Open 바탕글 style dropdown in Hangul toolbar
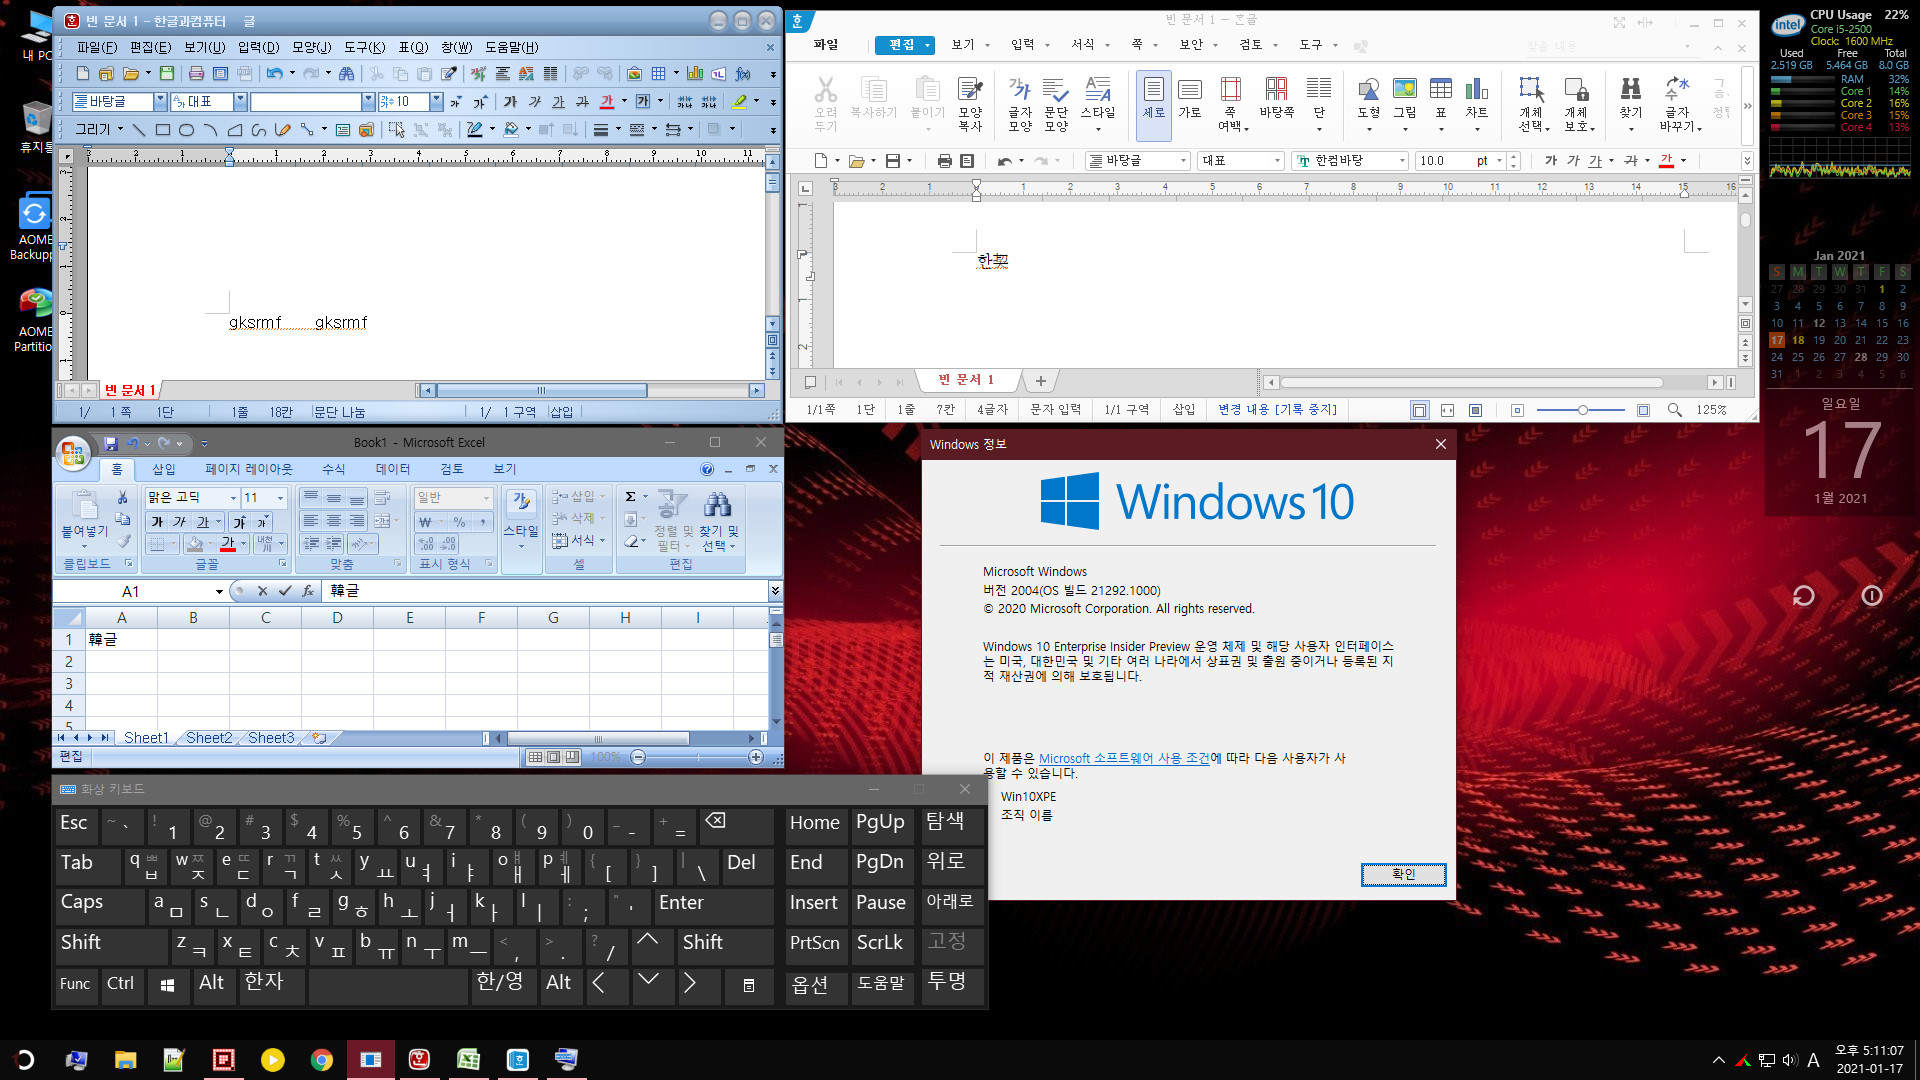The height and width of the screenshot is (1080, 1920). coord(160,102)
